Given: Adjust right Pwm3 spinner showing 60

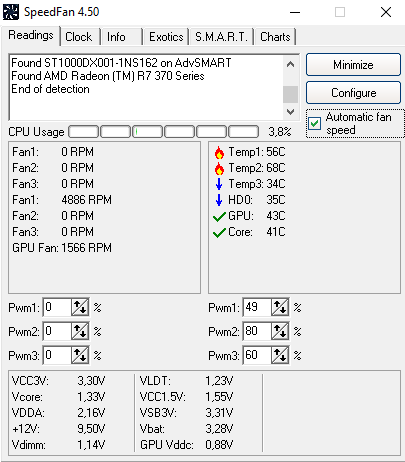Looking at the screenshot, I should 280,355.
